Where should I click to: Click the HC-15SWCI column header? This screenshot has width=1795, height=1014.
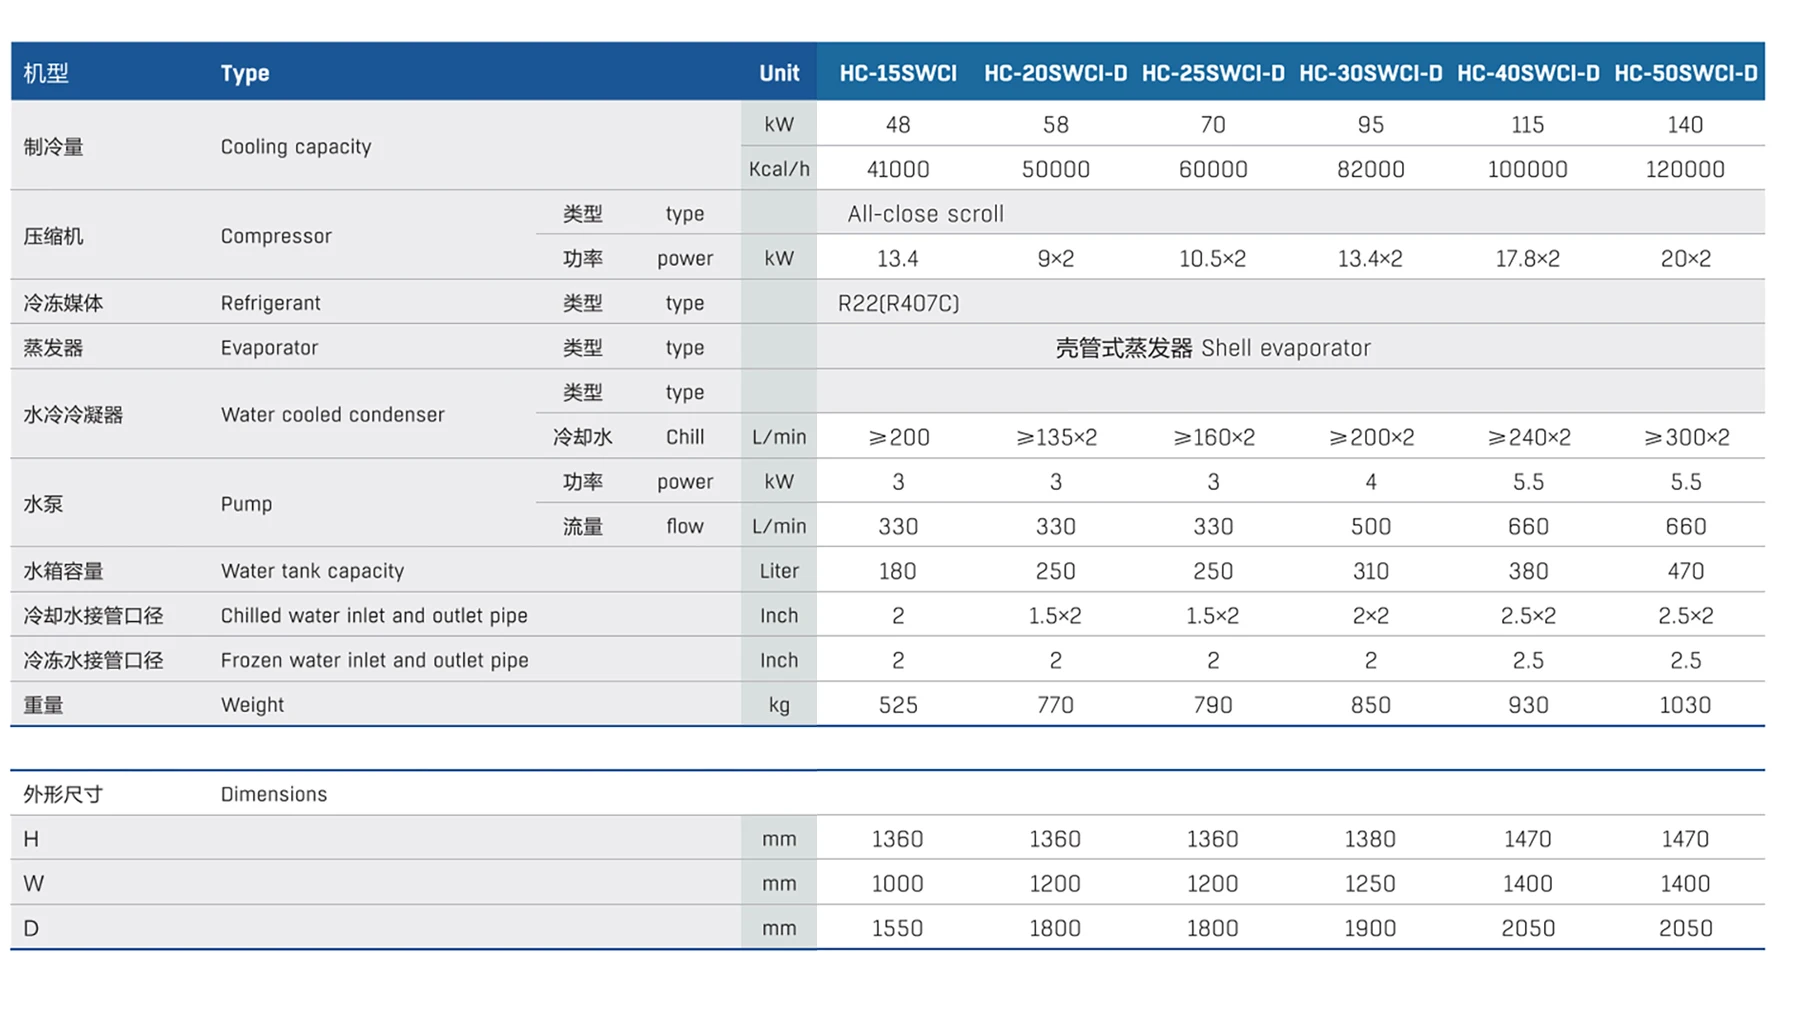tap(897, 73)
